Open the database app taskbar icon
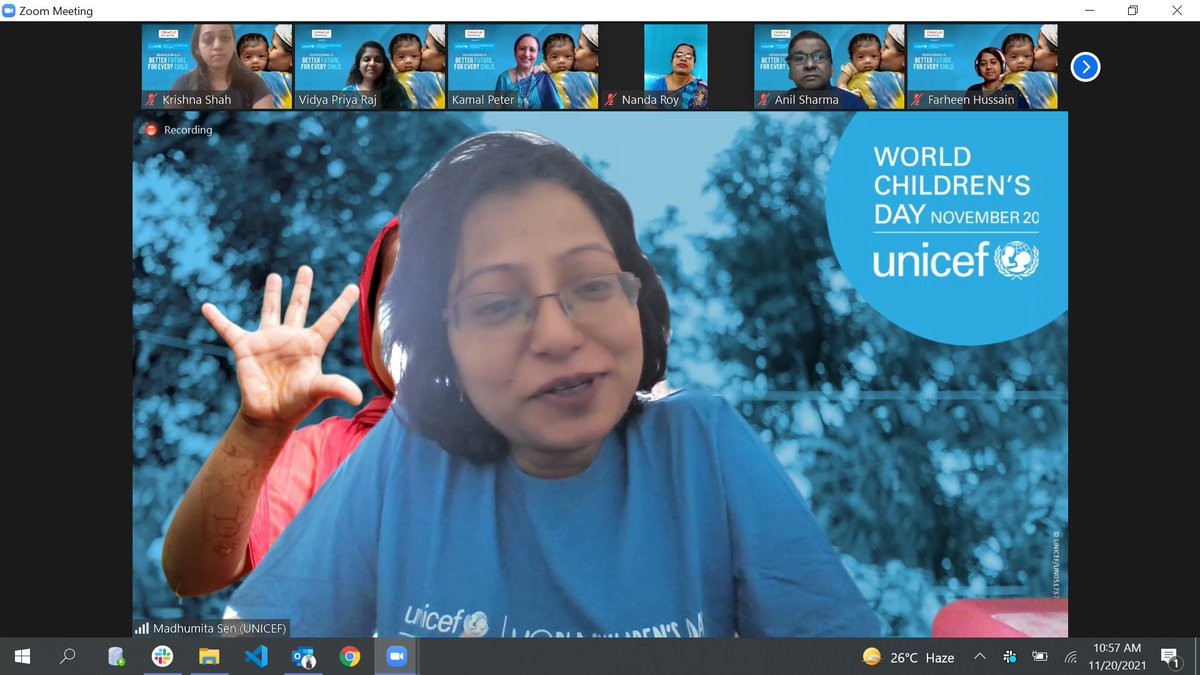Screen dimensions: 1200x675 point(116,657)
